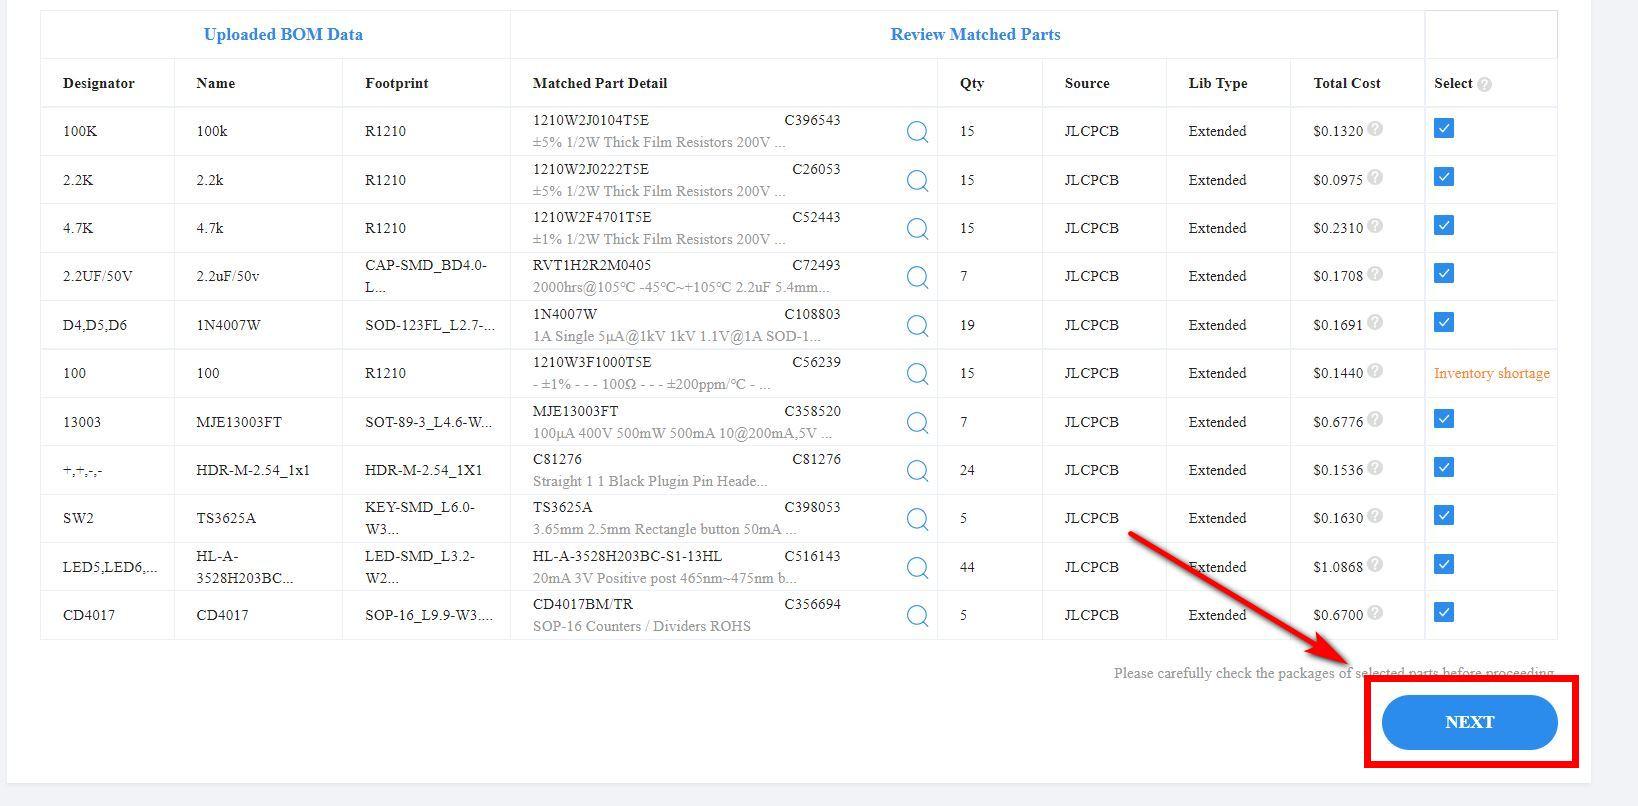Screen dimensions: 1638x806
Task: Uncheck the +,+,-,- header row checkbox
Action: click(x=1443, y=467)
